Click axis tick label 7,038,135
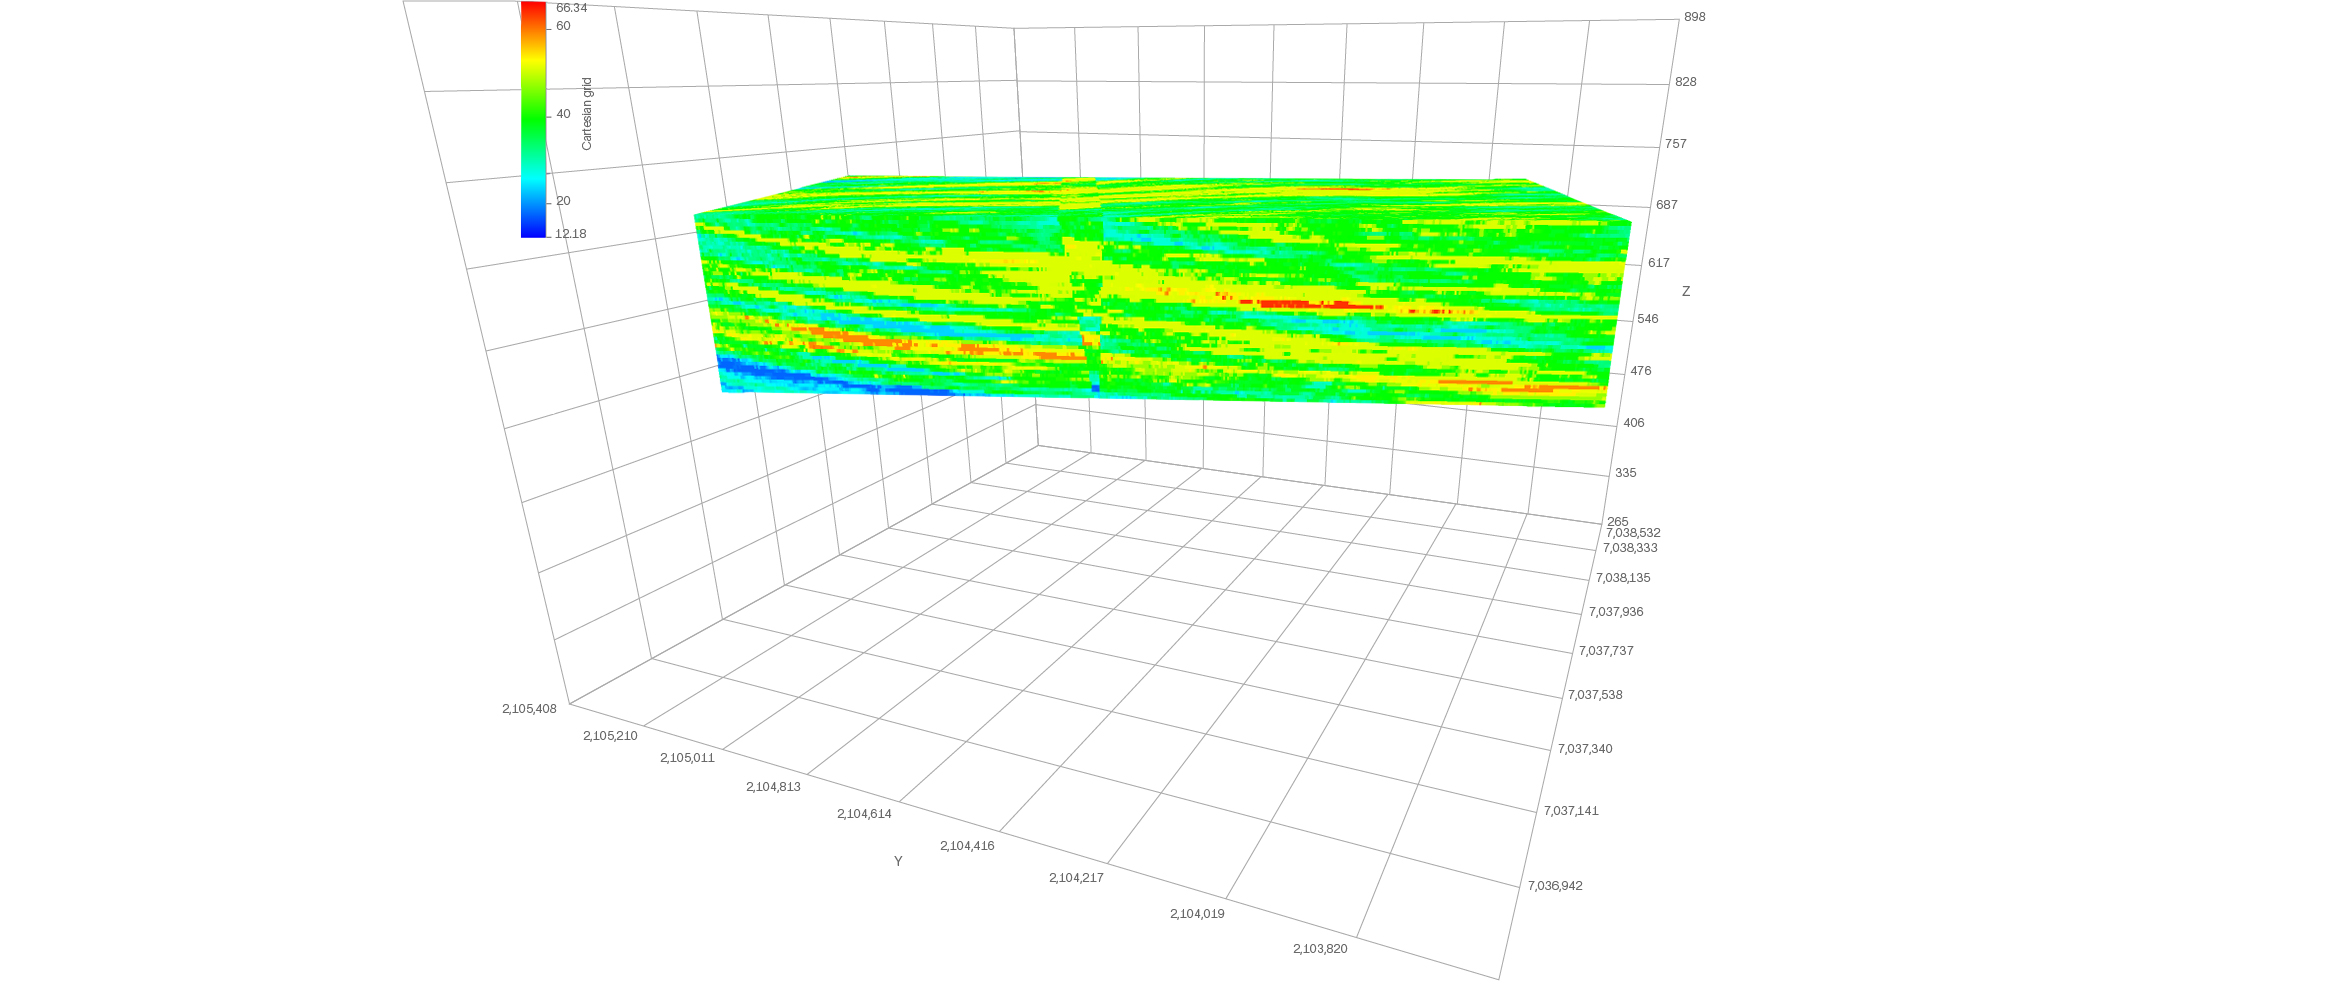The width and height of the screenshot is (2336, 1000). point(1623,578)
